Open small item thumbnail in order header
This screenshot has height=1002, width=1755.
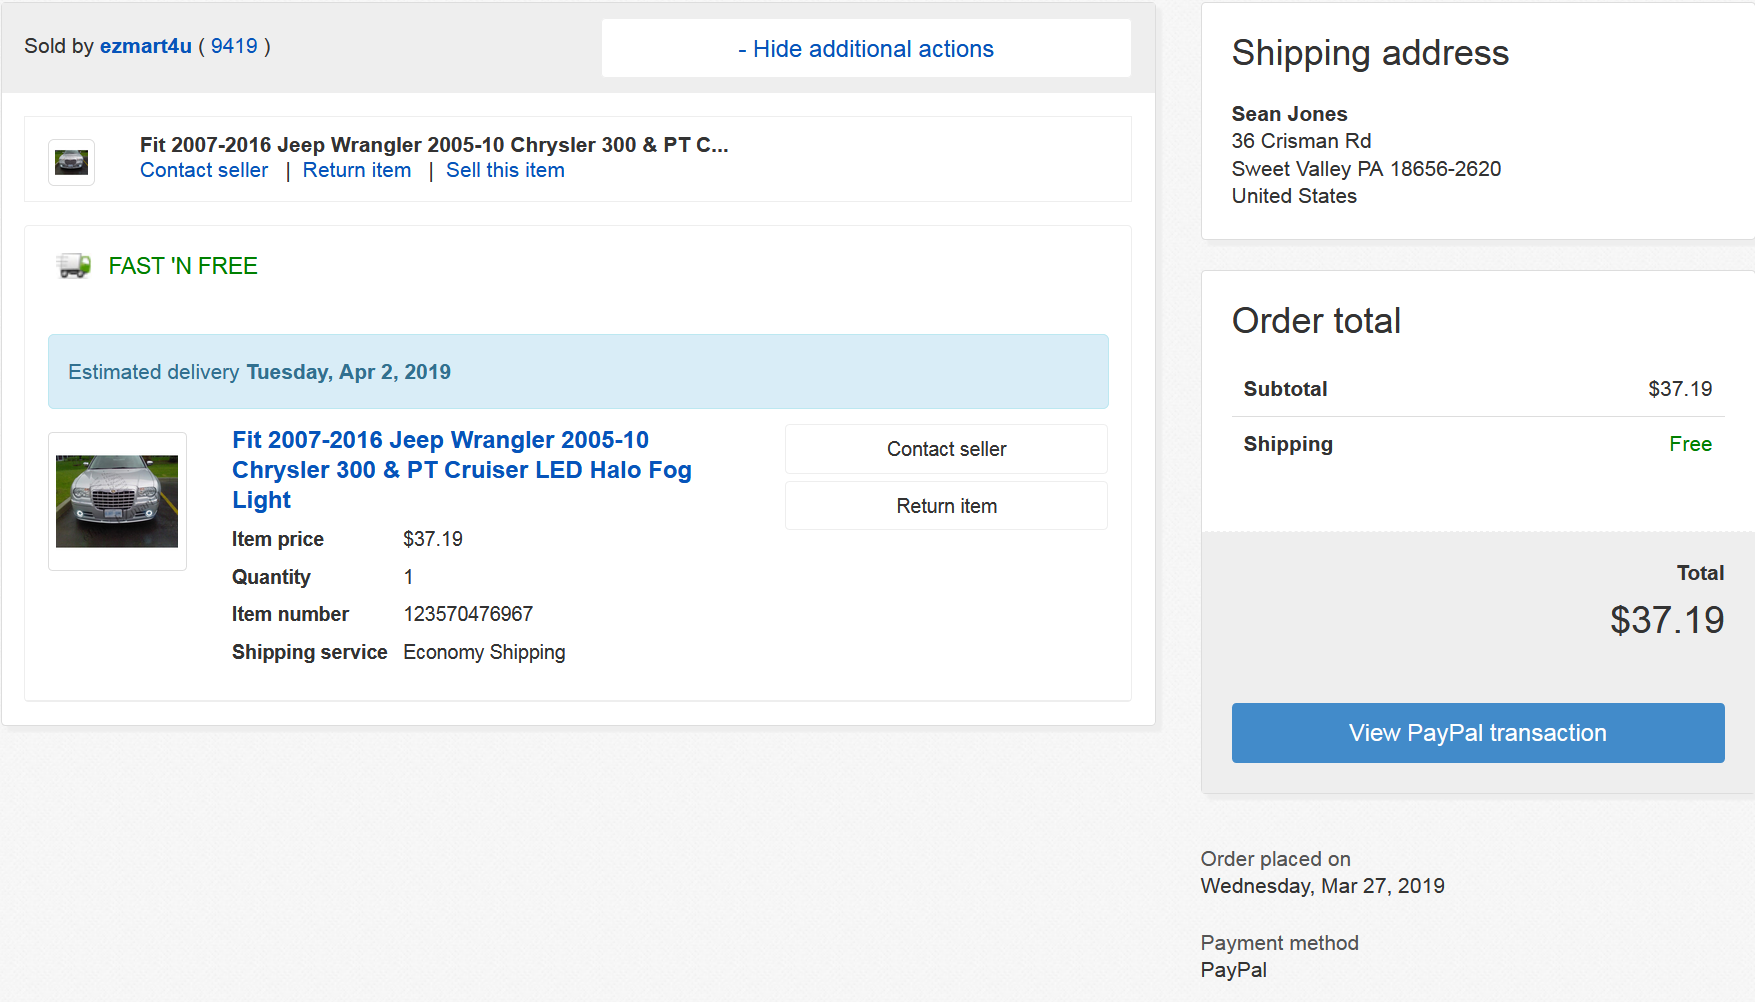click(x=72, y=162)
